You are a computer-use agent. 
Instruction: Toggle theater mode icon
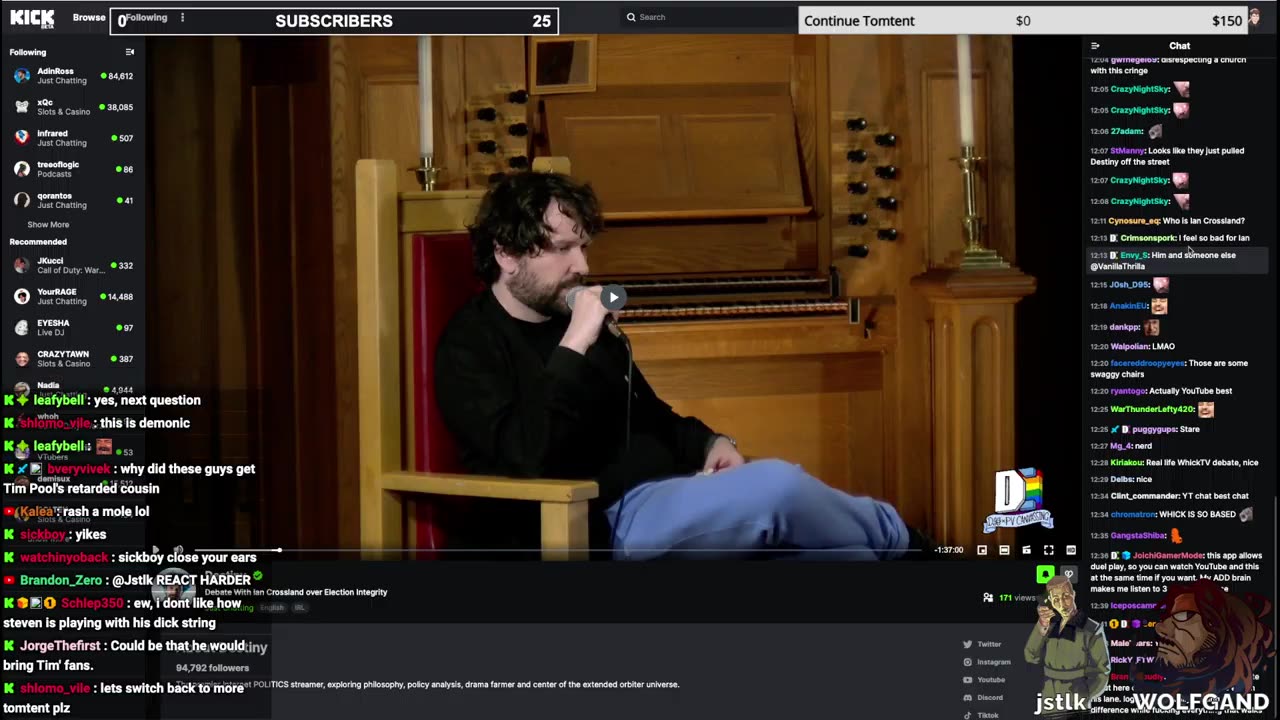point(1004,550)
